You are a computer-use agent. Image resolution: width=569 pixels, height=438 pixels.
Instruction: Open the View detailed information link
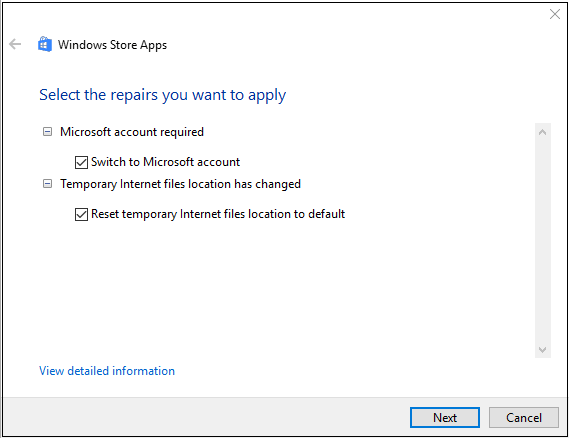[107, 371]
